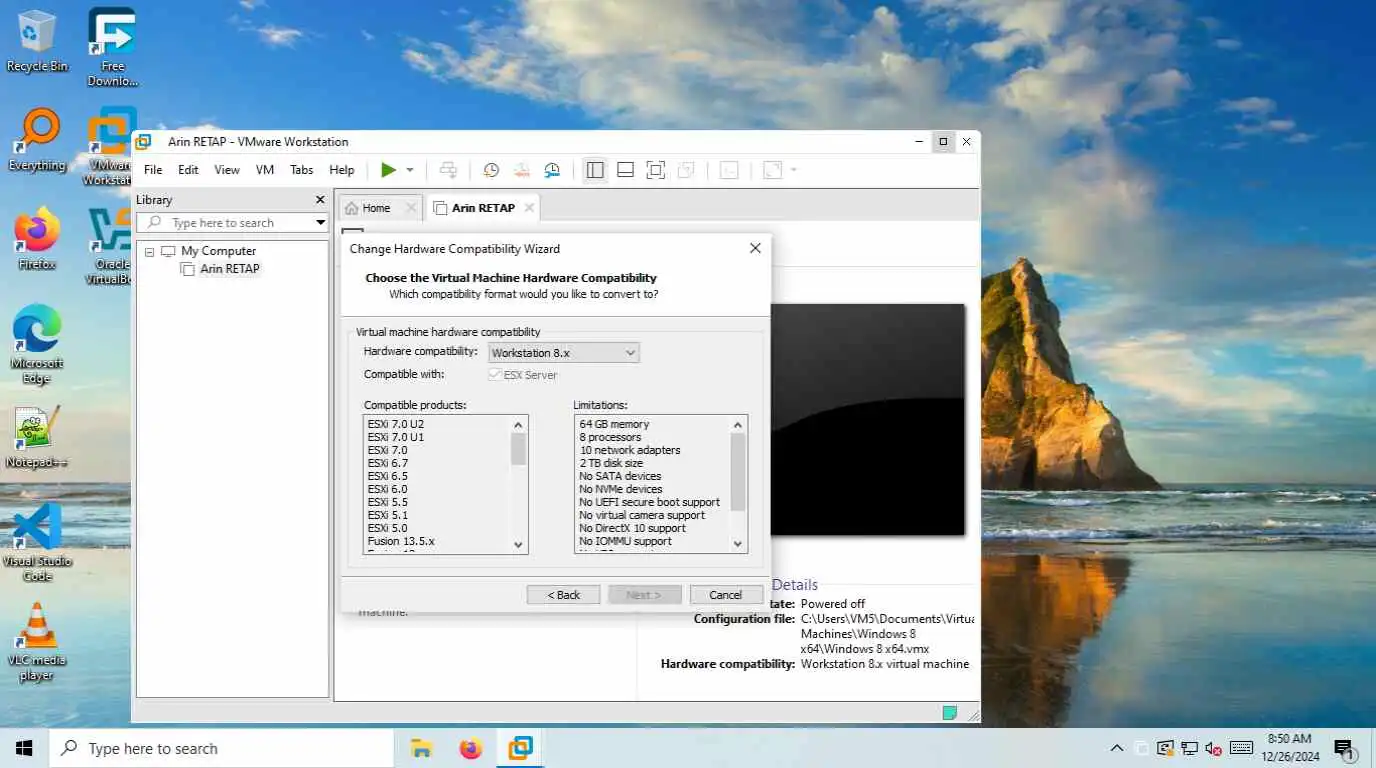The width and height of the screenshot is (1376, 768).
Task: Select ESXi 6.7 in compatible products
Action: [388, 463]
